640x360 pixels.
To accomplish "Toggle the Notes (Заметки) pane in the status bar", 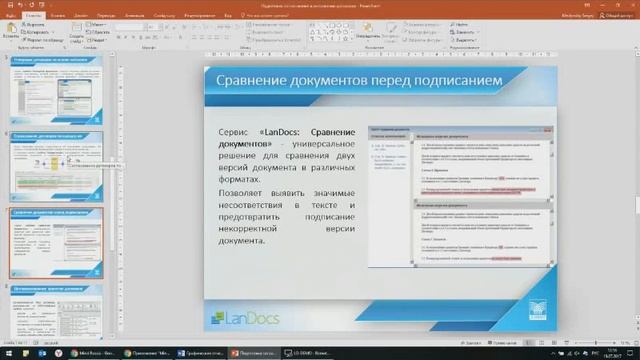I will pyautogui.click(x=471, y=343).
